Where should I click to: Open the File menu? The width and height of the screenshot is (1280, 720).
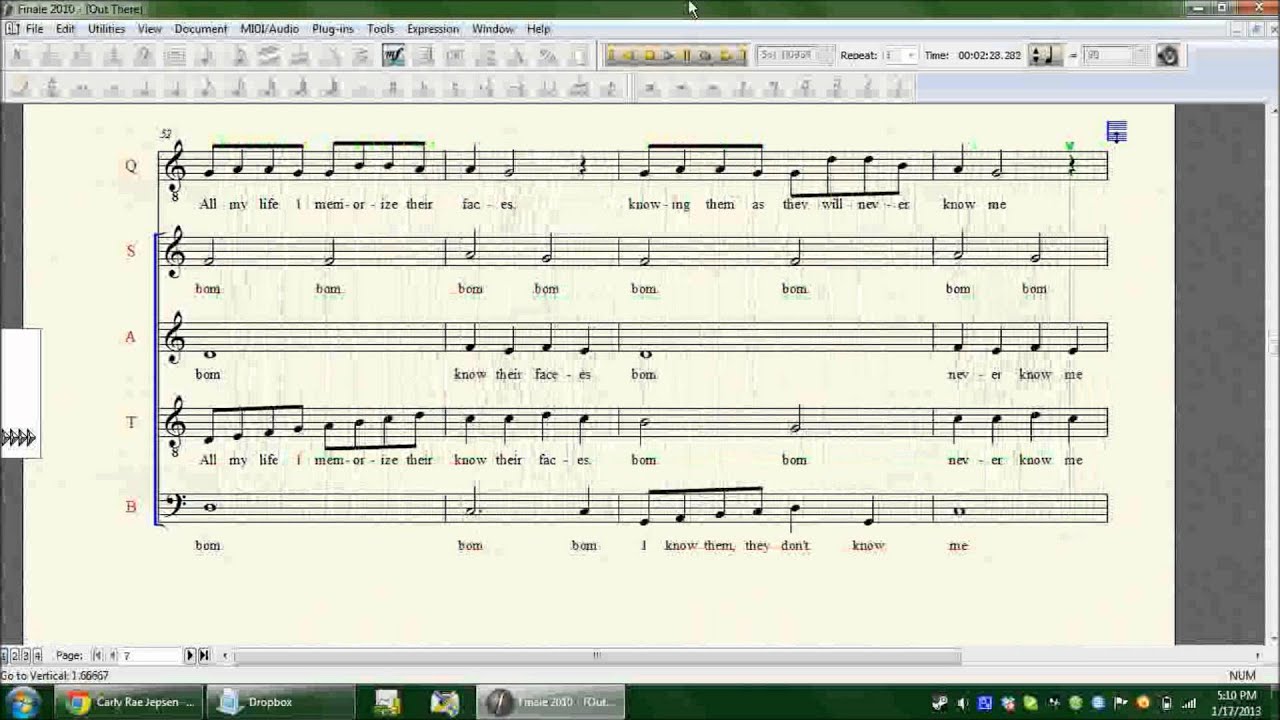tap(34, 29)
